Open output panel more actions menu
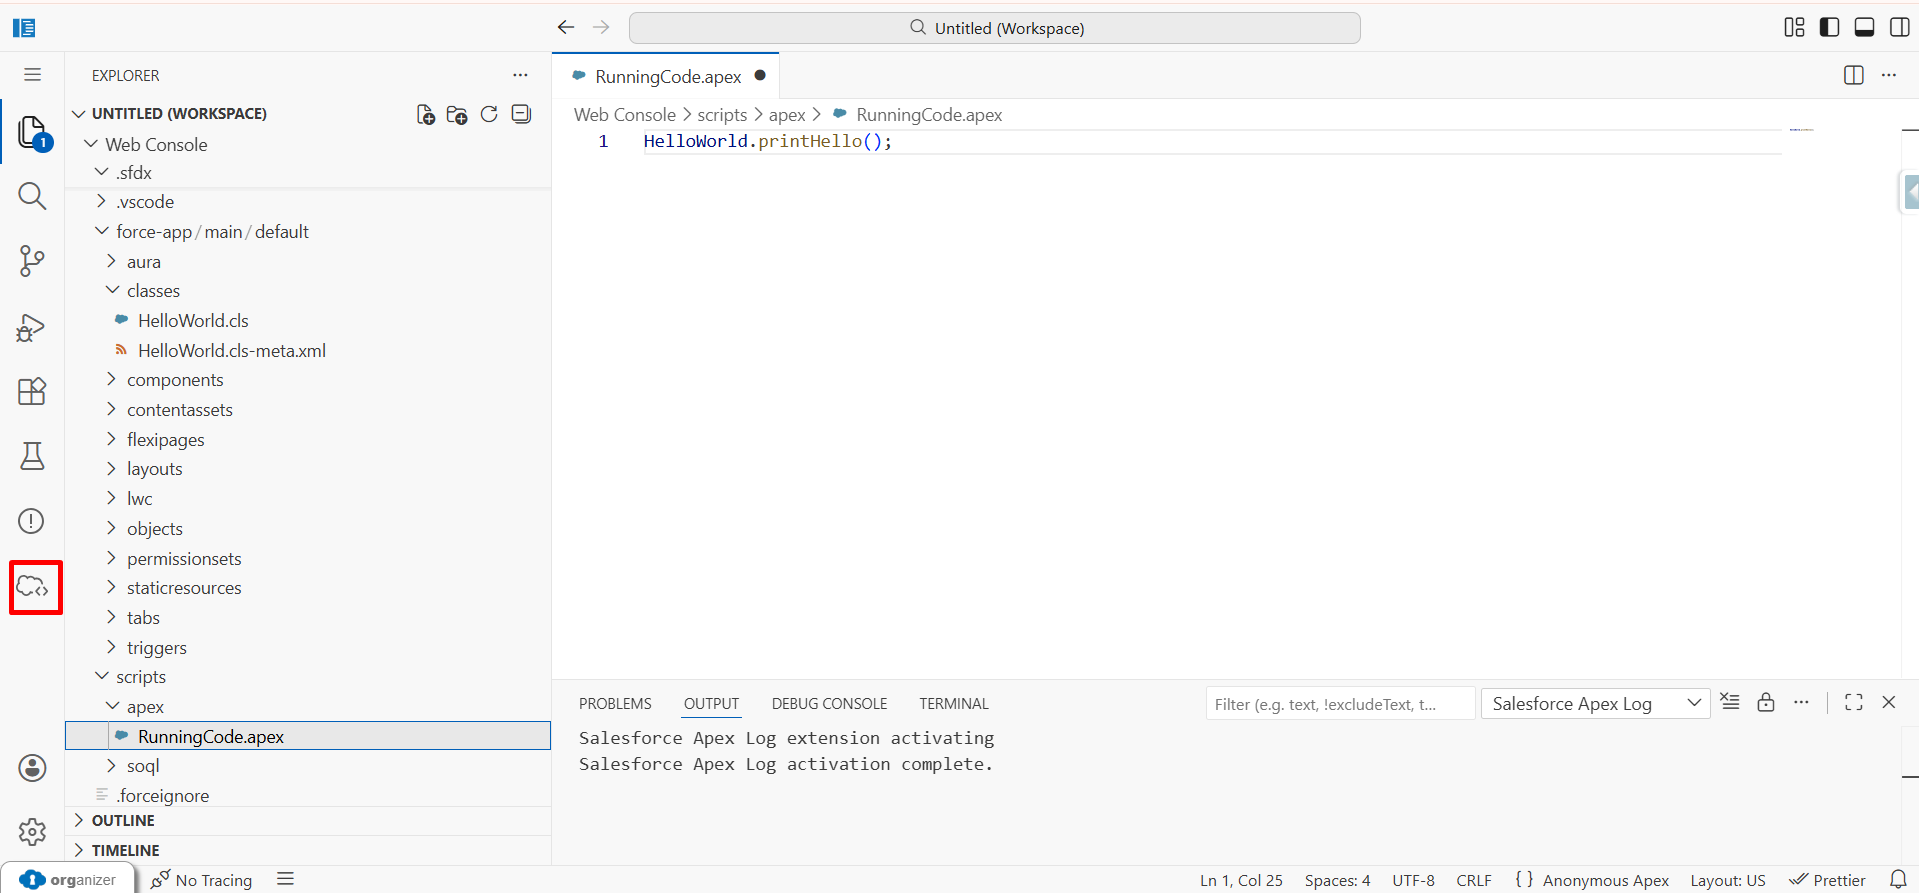The width and height of the screenshot is (1919, 893). 1801,702
